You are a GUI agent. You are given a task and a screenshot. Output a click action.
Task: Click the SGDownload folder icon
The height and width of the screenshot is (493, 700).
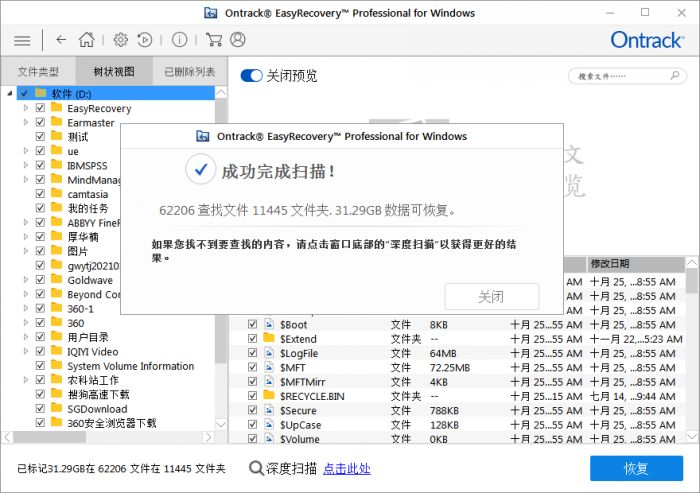pyautogui.click(x=56, y=408)
